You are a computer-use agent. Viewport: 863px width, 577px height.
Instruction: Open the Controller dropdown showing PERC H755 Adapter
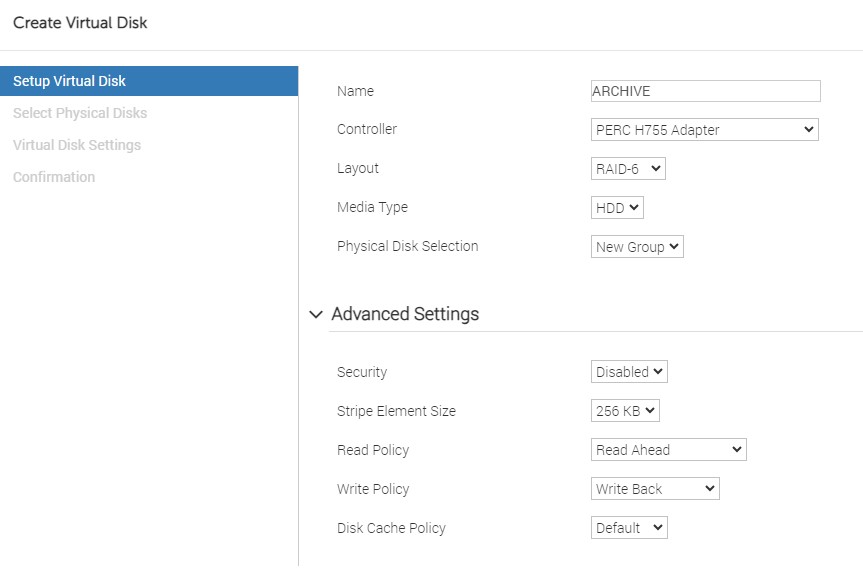click(703, 129)
